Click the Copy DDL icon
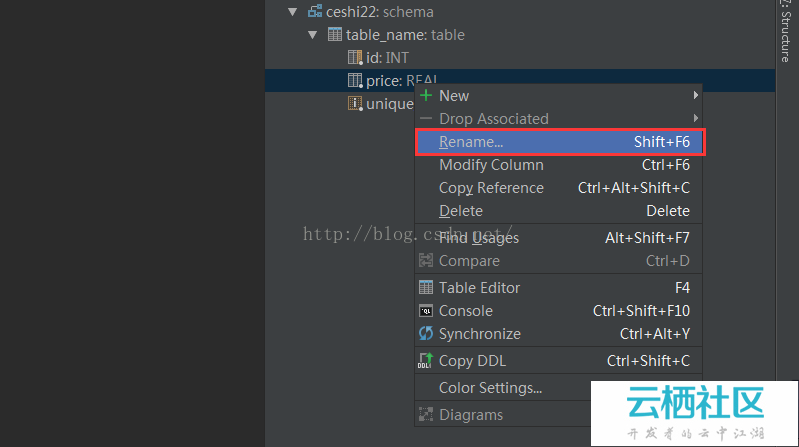Viewport: 799px width, 447px height. click(425, 360)
